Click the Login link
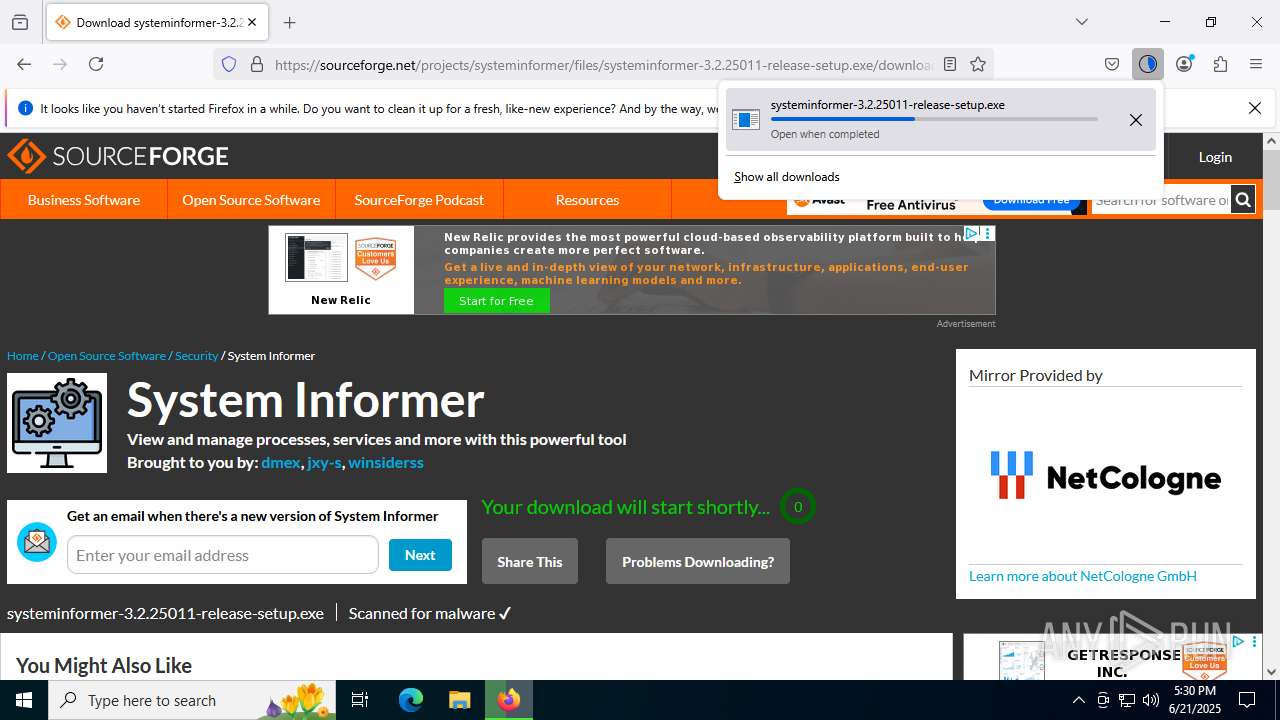1280x720 pixels. click(1215, 157)
